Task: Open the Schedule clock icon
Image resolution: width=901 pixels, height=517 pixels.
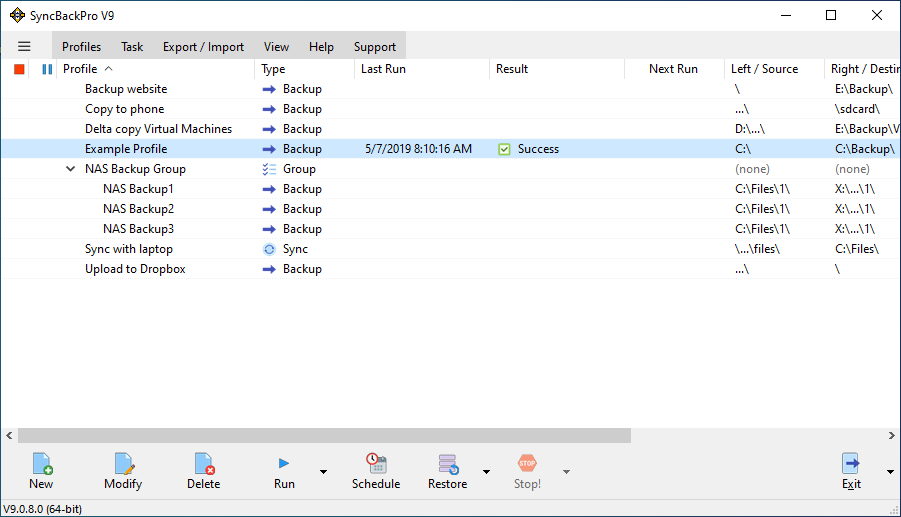Action: [x=376, y=464]
